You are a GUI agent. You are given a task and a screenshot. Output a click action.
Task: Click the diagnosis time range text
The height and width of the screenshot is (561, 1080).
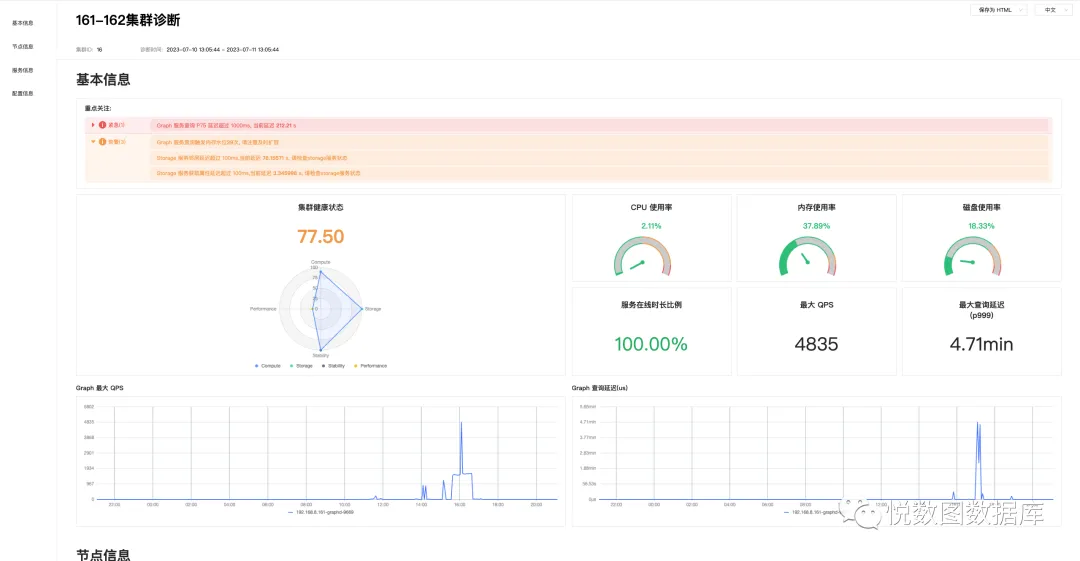tap(222, 50)
